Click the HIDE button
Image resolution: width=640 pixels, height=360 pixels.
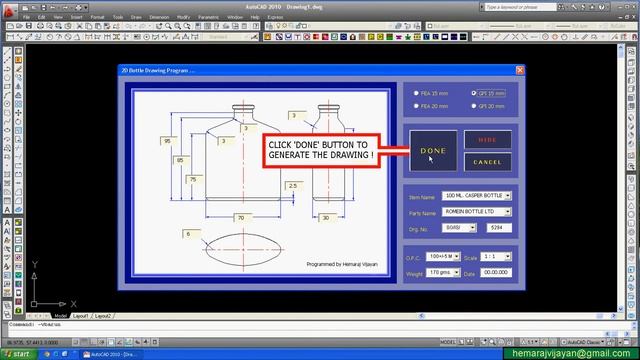(x=487, y=140)
